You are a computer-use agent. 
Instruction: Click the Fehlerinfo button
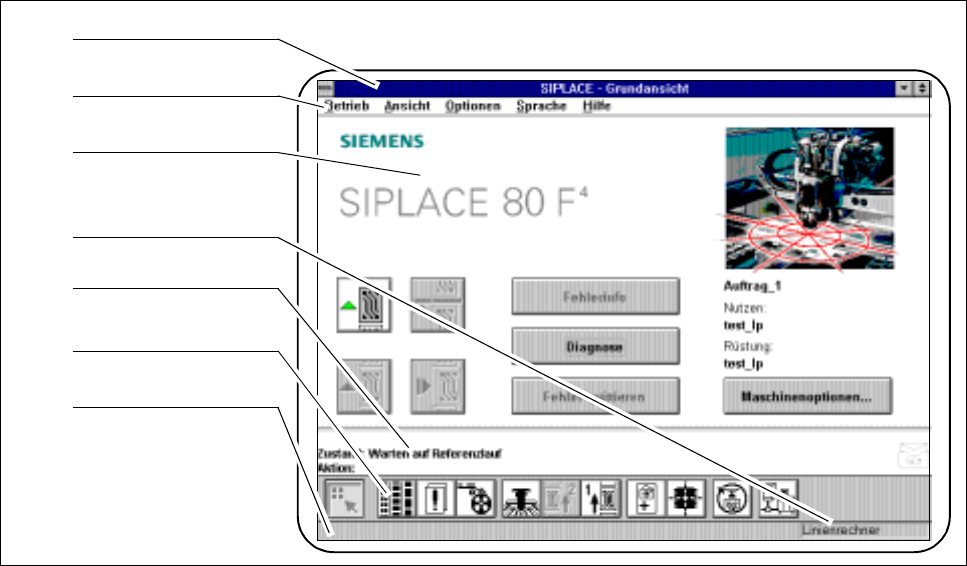pos(596,297)
